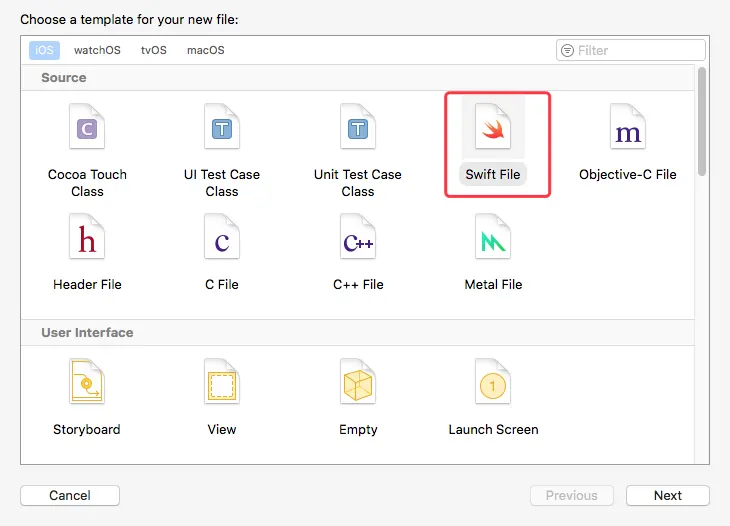Select the Header File template icon
Viewport: 730px width, 526px height.
tap(87, 238)
